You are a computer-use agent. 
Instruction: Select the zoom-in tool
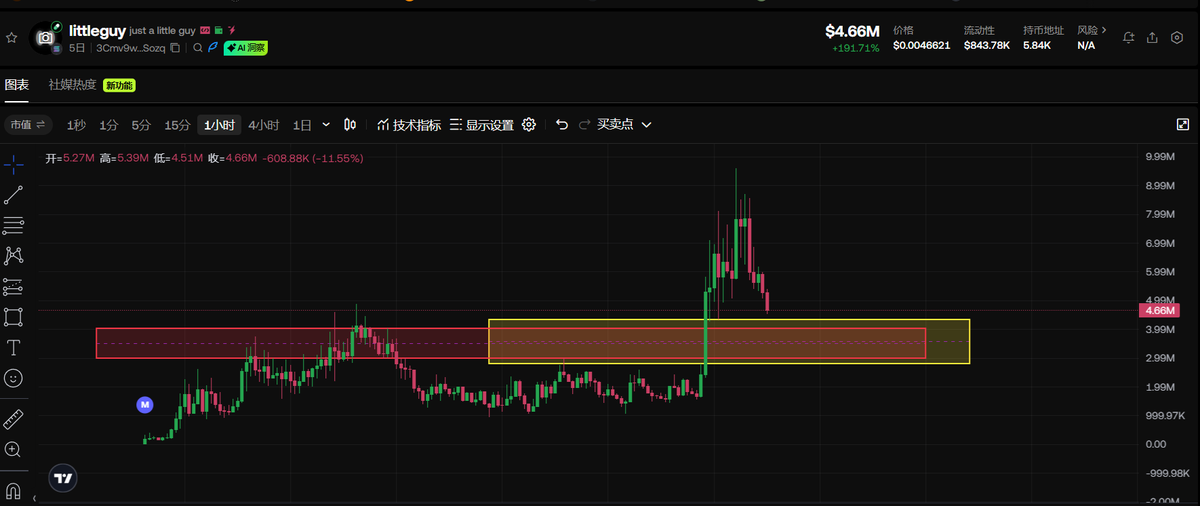[13, 450]
